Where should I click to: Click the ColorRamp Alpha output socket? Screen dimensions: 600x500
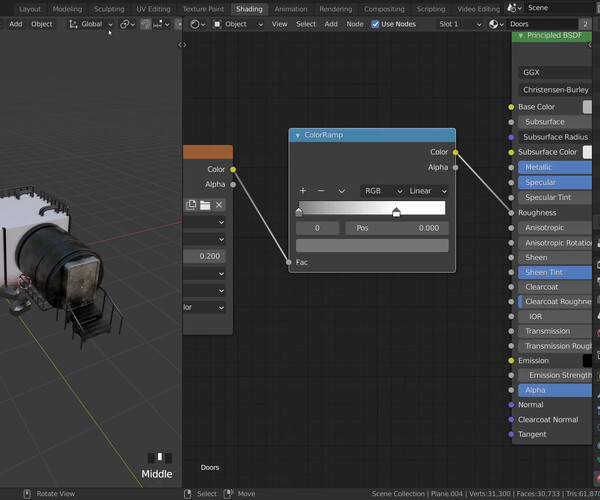coord(455,168)
